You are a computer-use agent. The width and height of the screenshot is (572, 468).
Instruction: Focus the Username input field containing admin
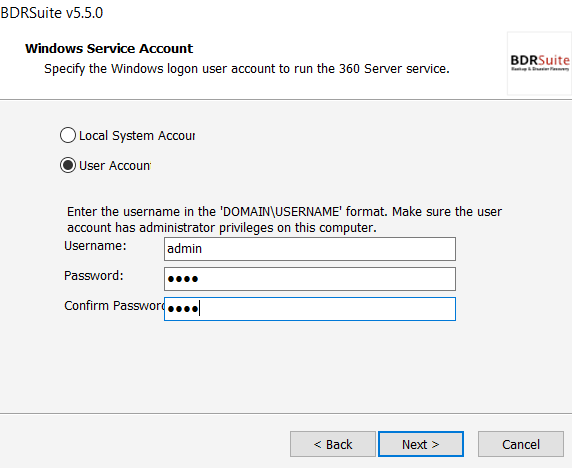coord(310,249)
